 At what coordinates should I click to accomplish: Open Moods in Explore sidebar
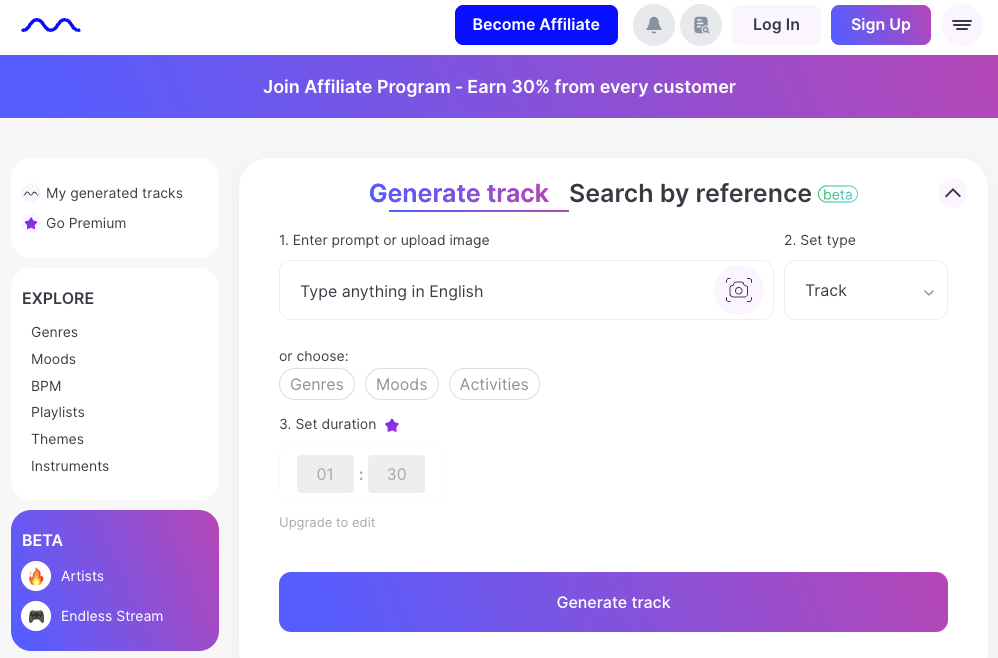coord(53,359)
